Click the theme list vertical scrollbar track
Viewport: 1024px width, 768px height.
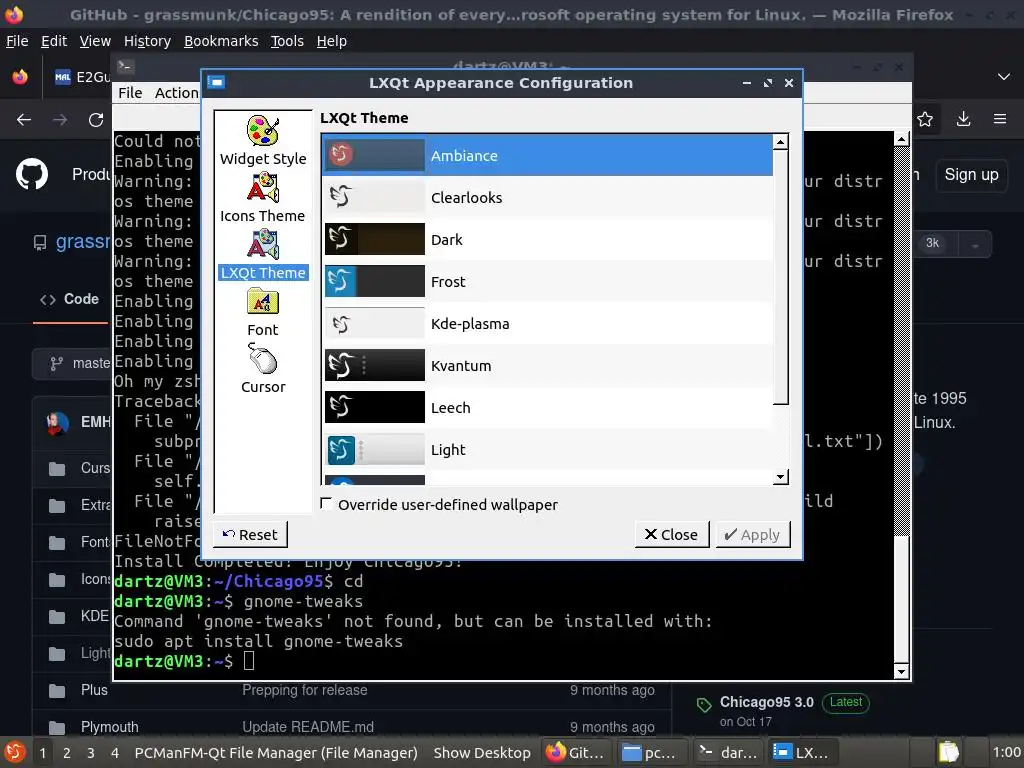pos(780,438)
